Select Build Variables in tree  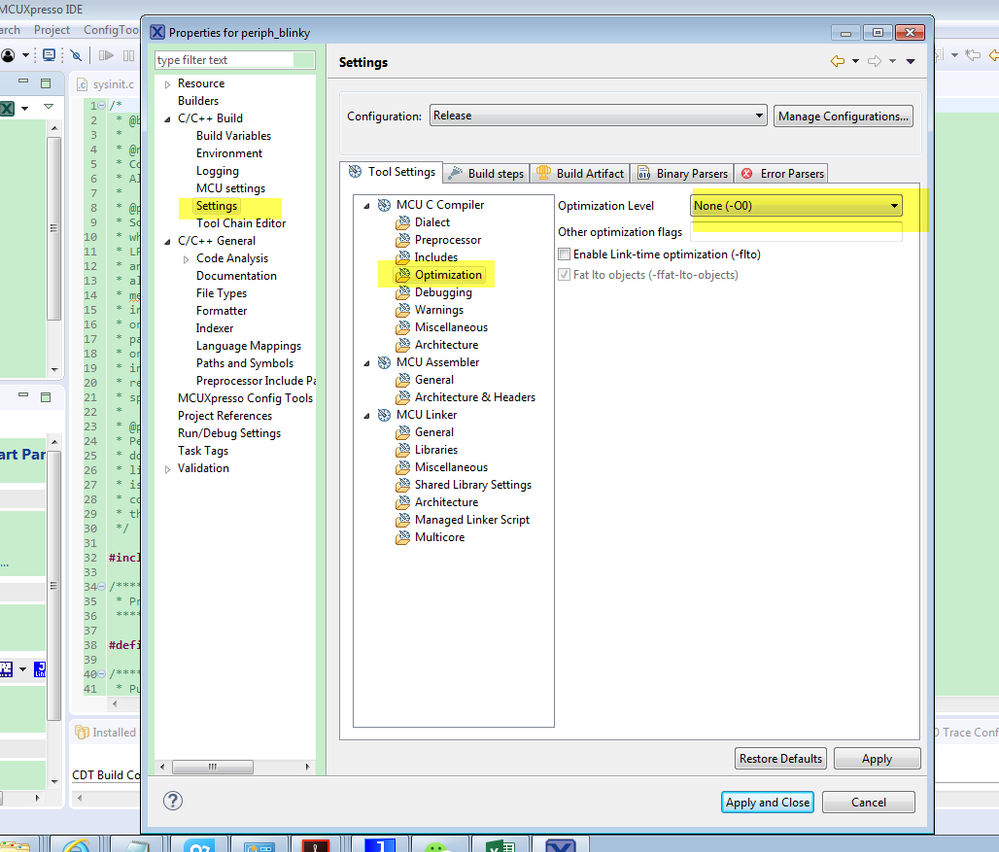click(x=233, y=136)
